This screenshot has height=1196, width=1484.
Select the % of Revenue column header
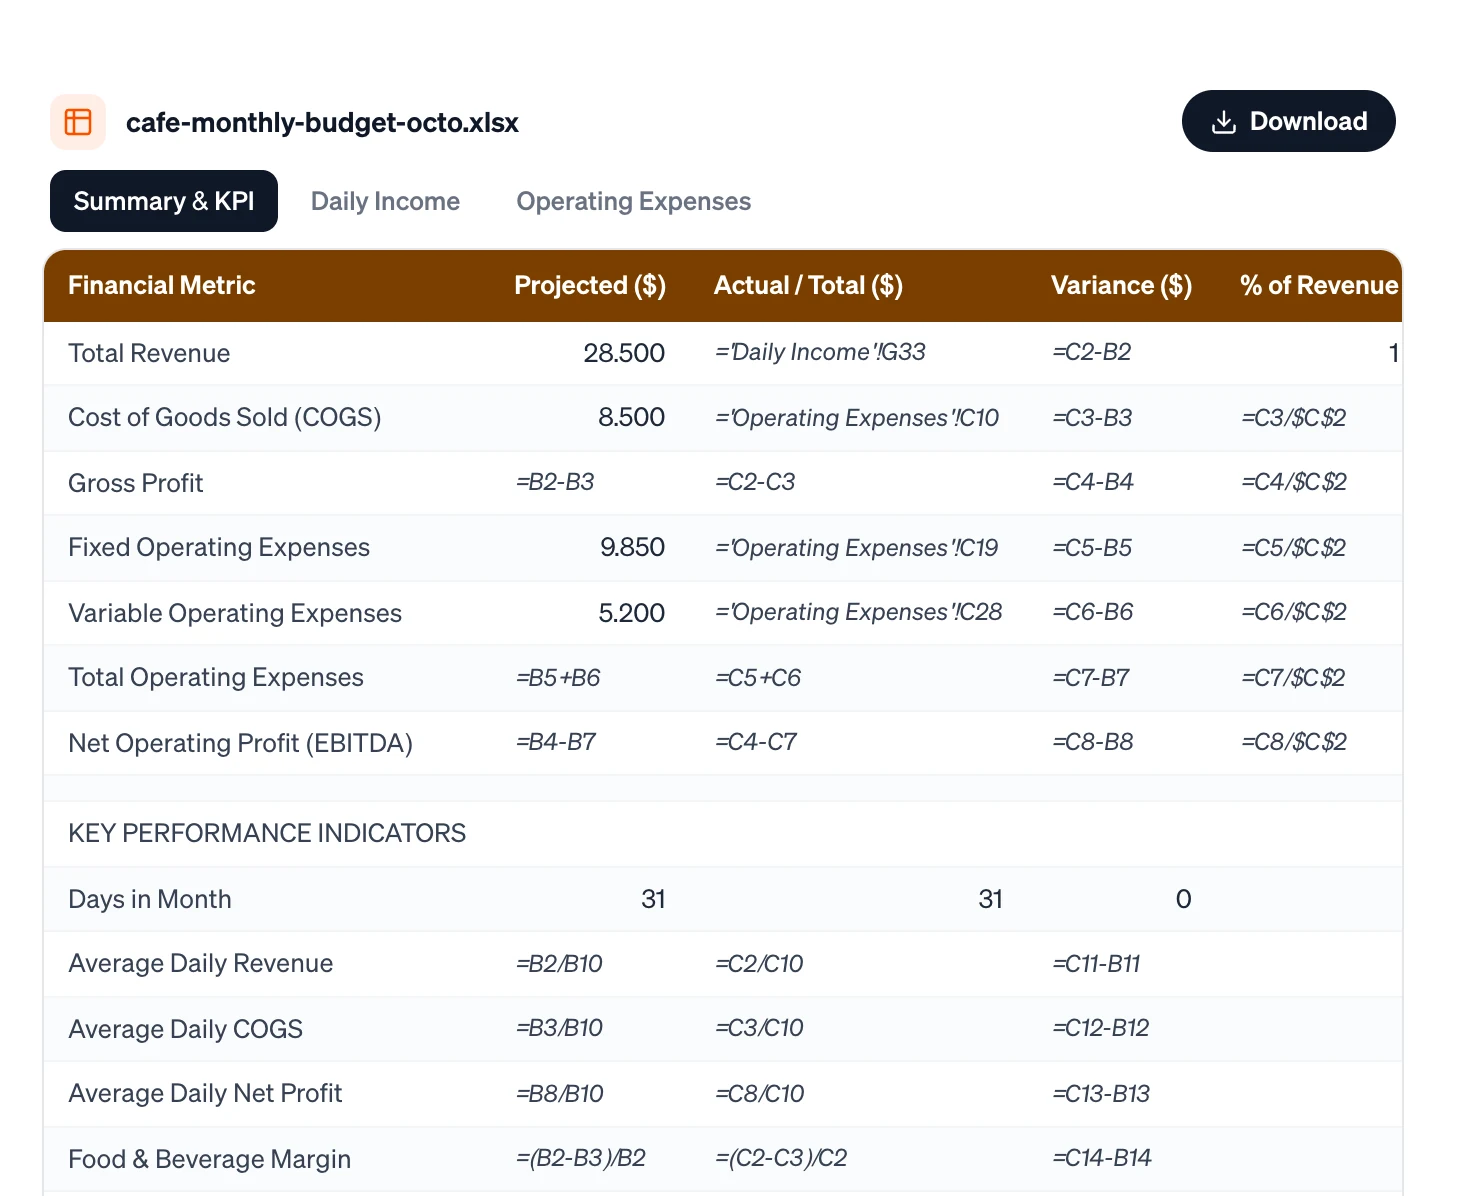(x=1319, y=285)
